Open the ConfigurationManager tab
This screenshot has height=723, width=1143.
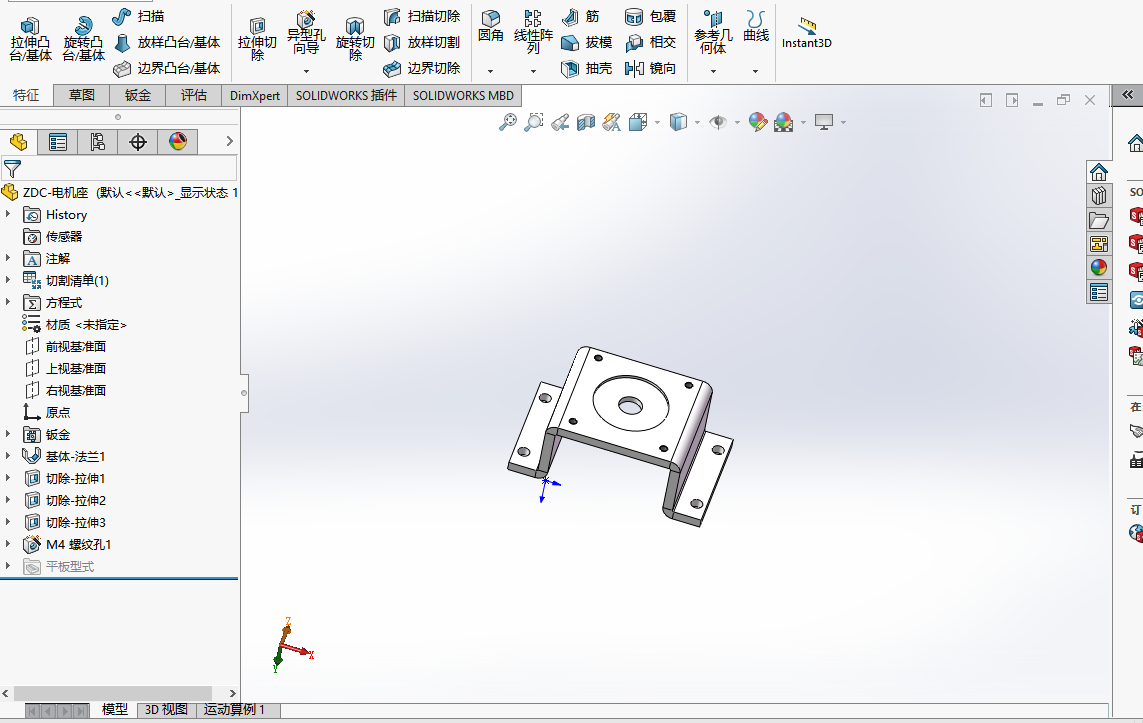pos(98,141)
